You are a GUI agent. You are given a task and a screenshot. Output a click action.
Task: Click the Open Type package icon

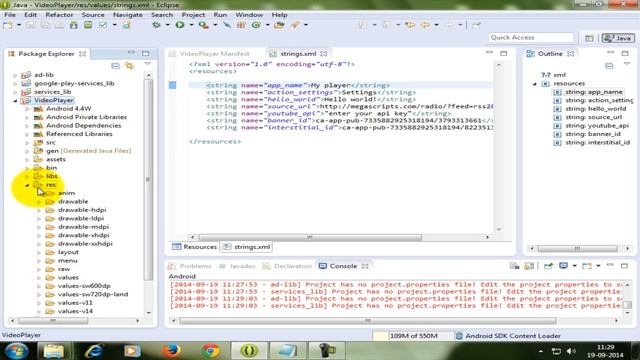(279, 25)
